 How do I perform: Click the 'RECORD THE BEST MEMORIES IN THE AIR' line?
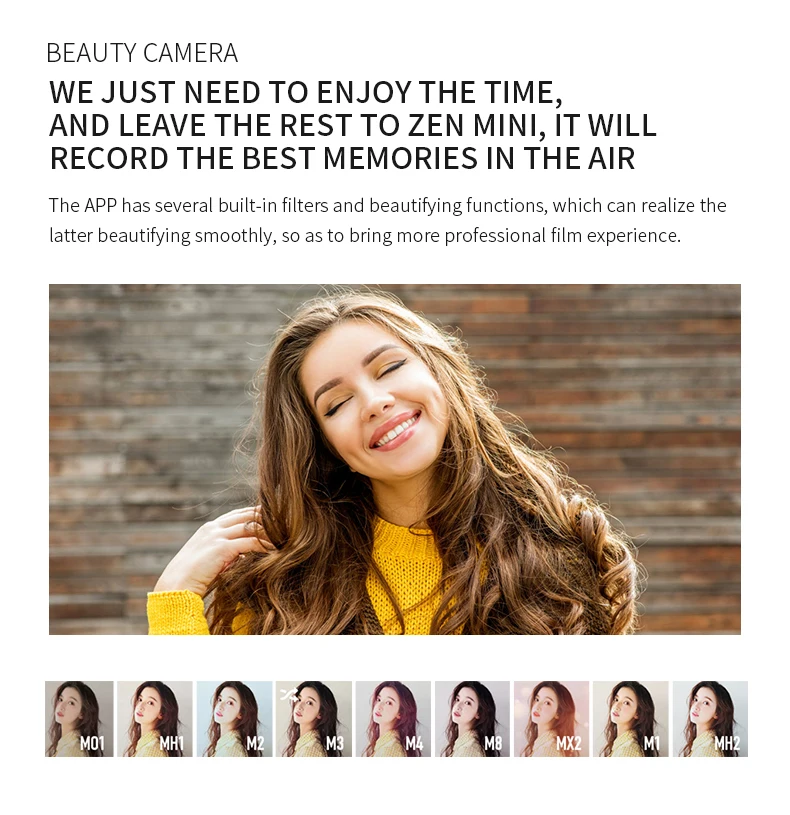click(x=342, y=158)
